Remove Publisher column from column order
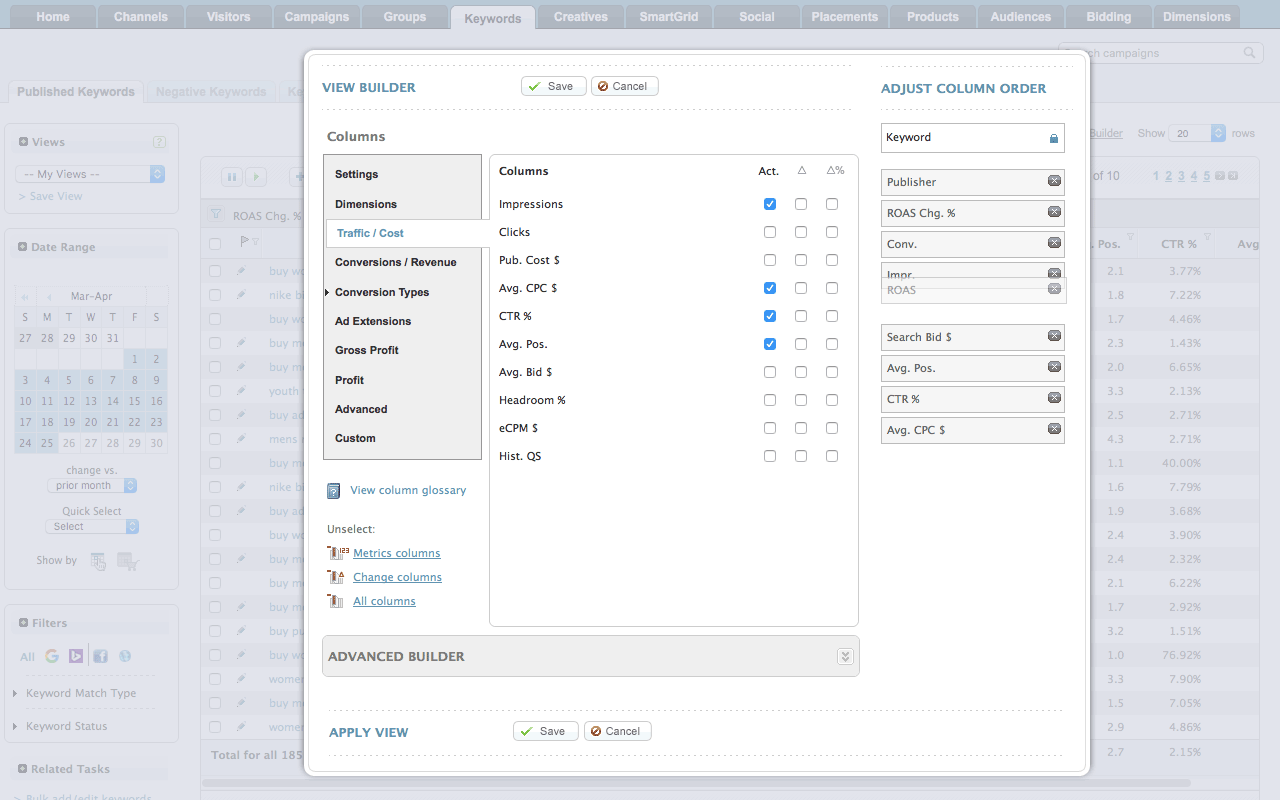Image resolution: width=1280 pixels, height=800 pixels. click(1054, 181)
